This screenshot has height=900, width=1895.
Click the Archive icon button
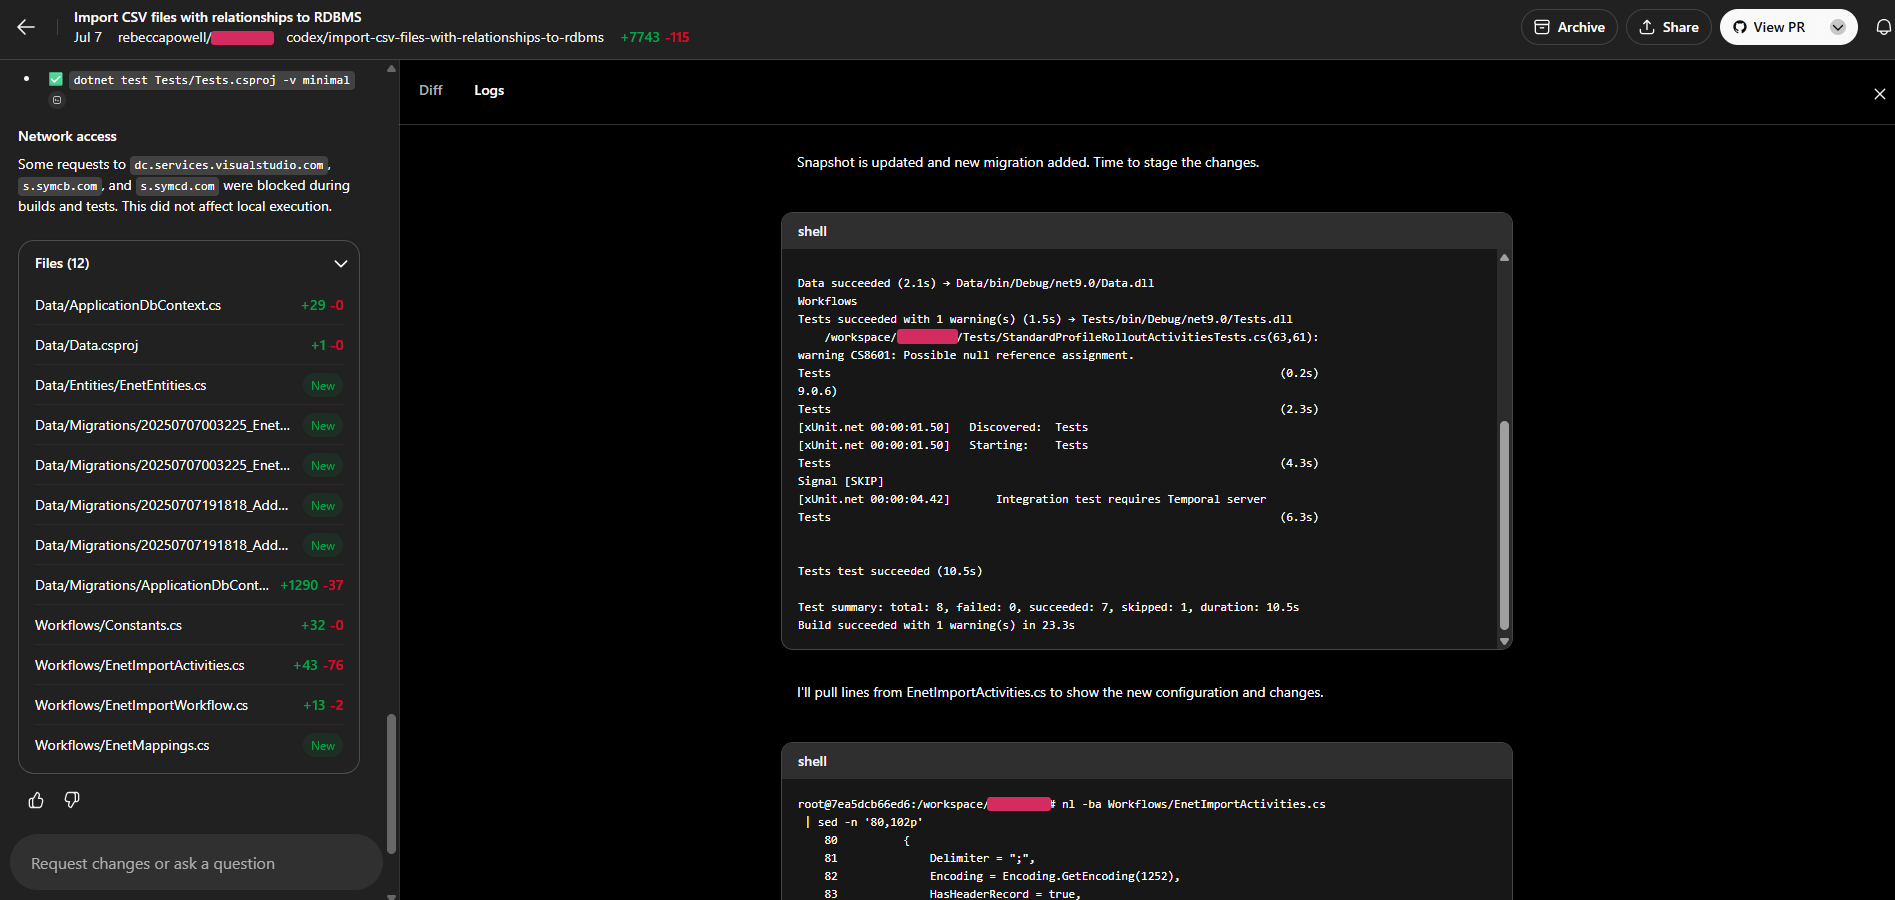coord(1543,27)
